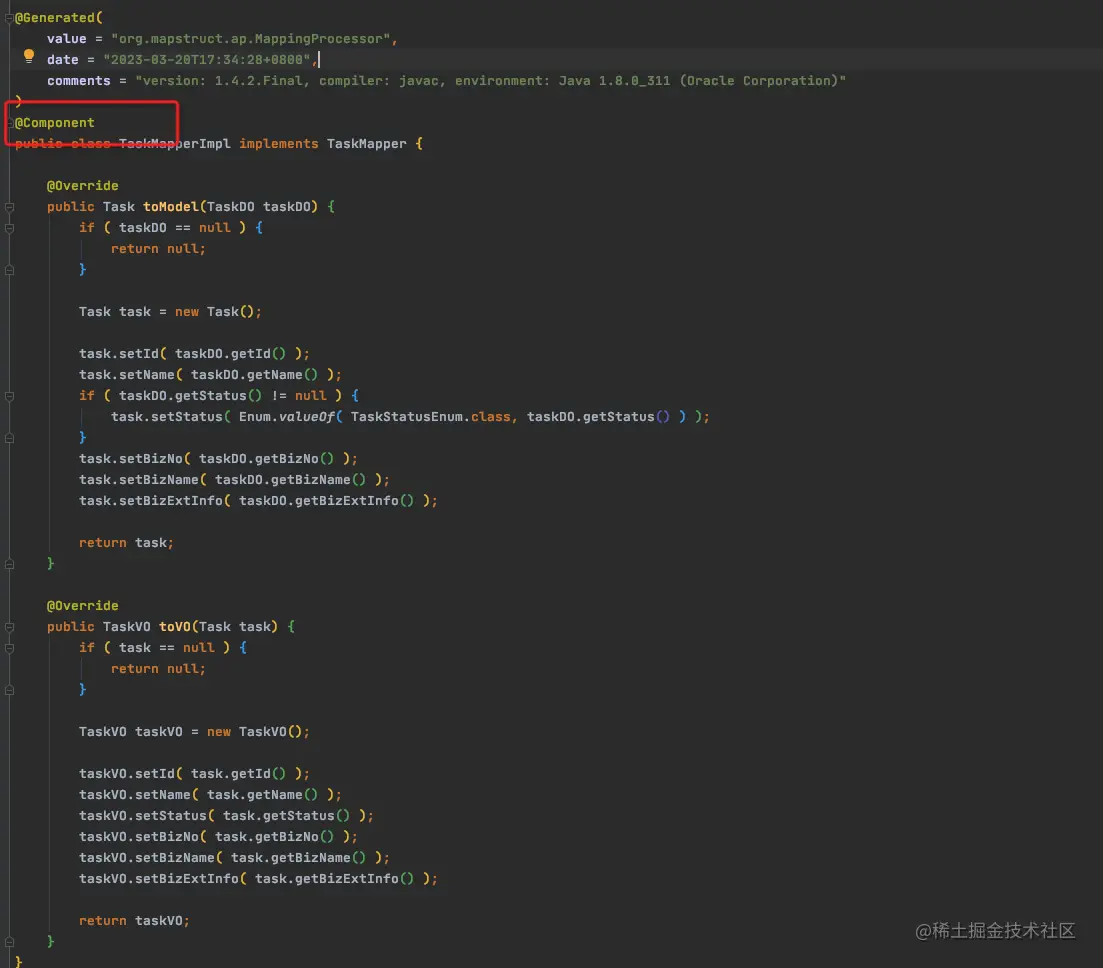Click 'return null;' inside the toModel method
This screenshot has width=1103, height=968.
tap(158, 249)
